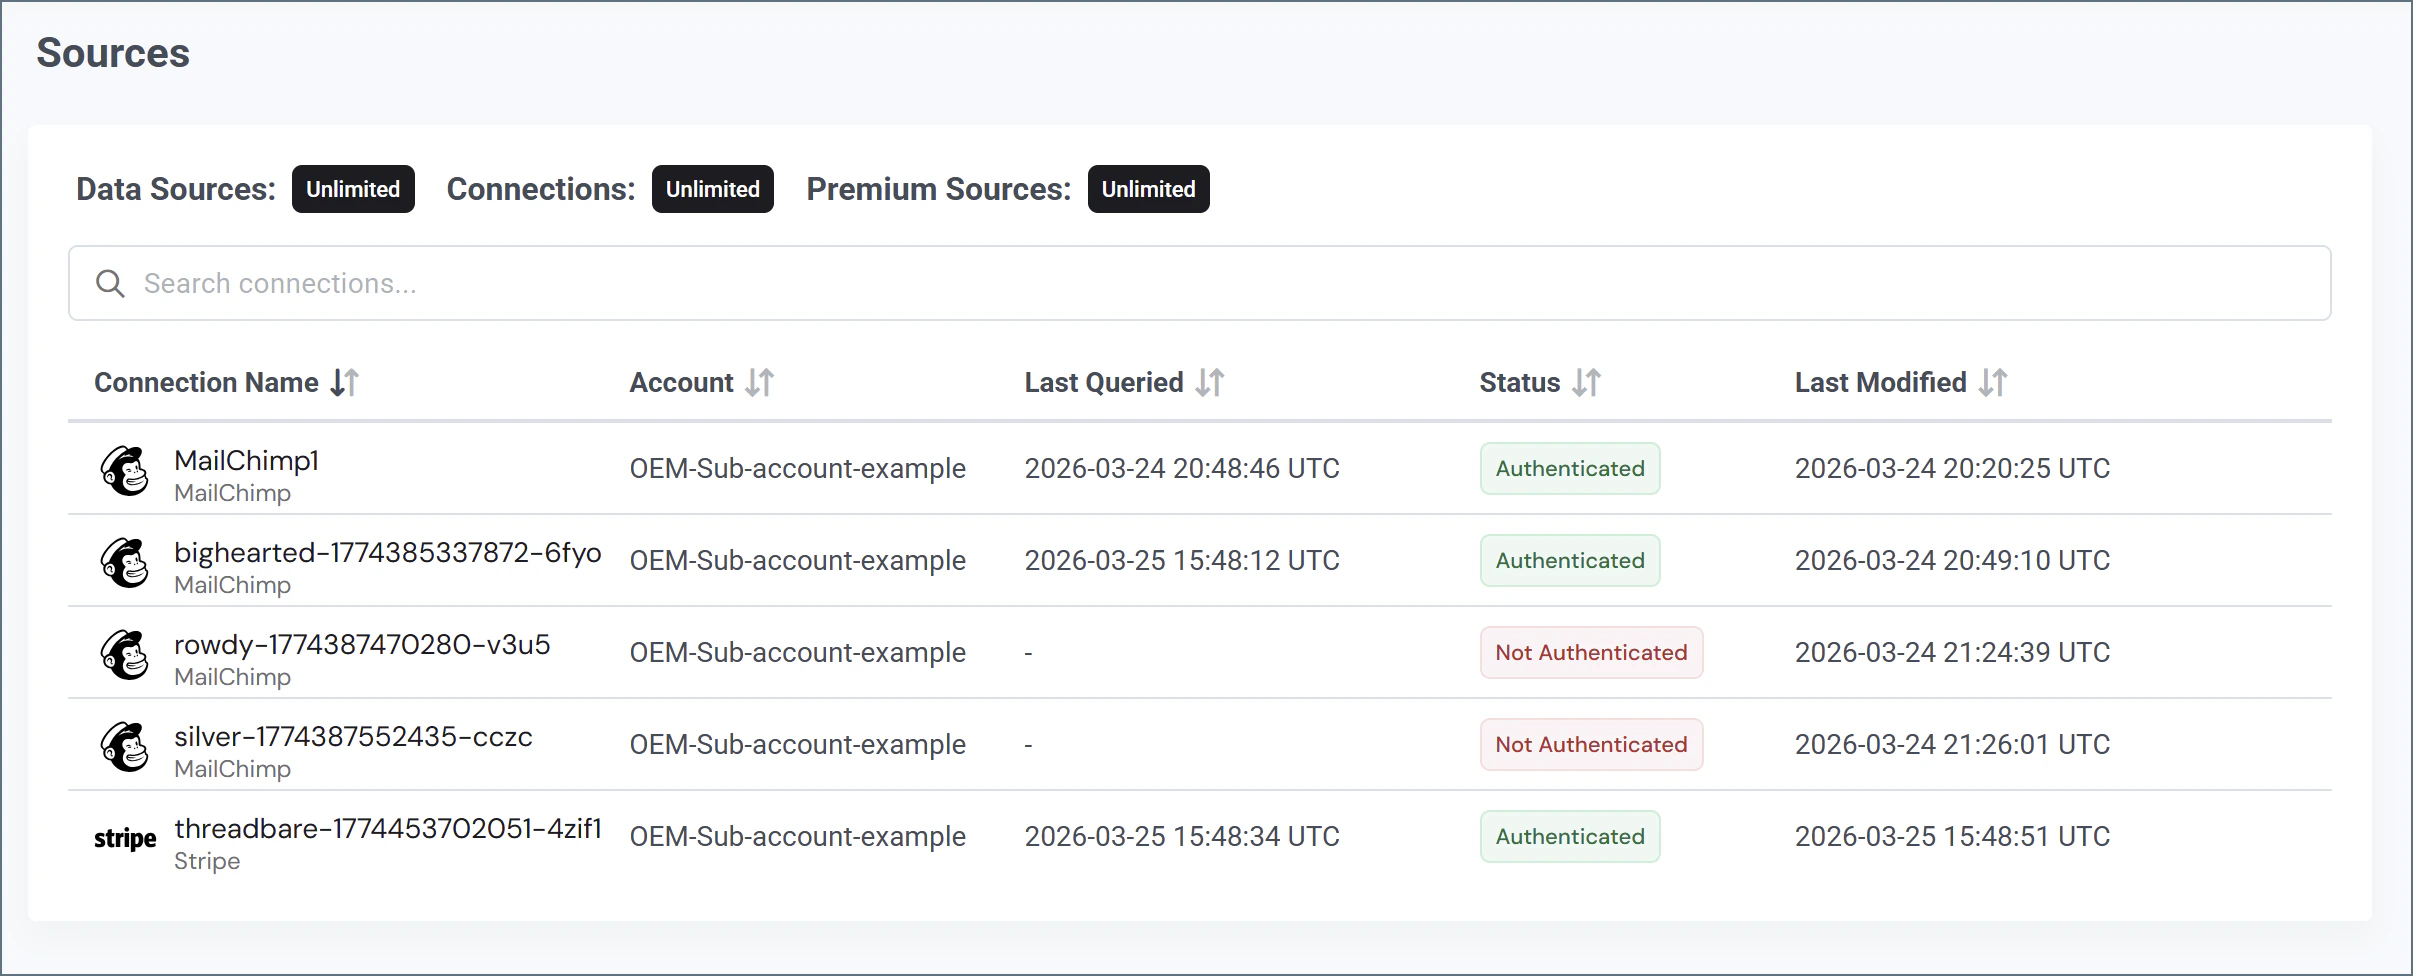Viewport: 2413px width, 976px height.
Task: Click the search magnifier icon
Action: point(110,284)
